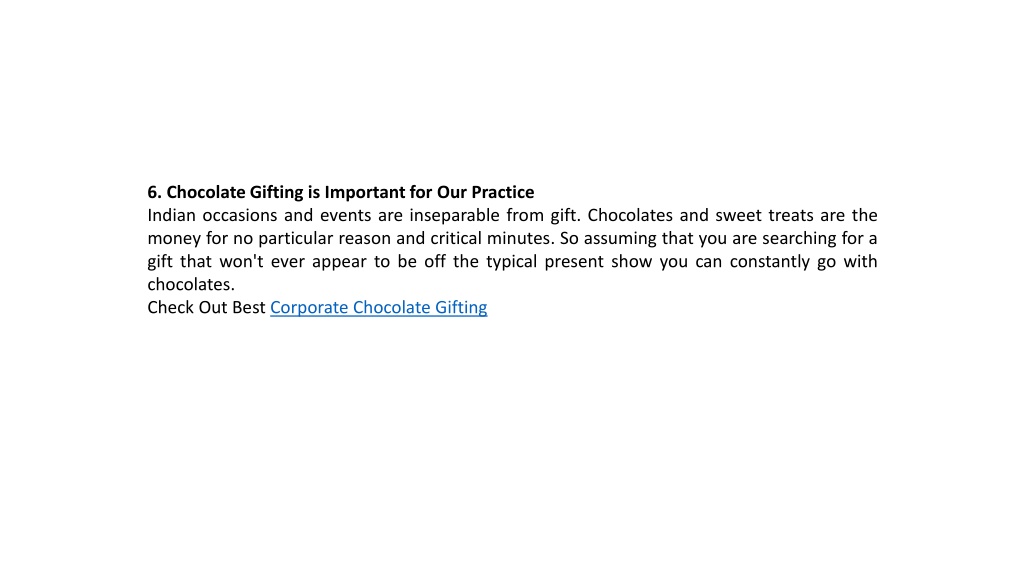Click the word 'money' in the second line
The image size is (1024, 576).
coord(173,238)
